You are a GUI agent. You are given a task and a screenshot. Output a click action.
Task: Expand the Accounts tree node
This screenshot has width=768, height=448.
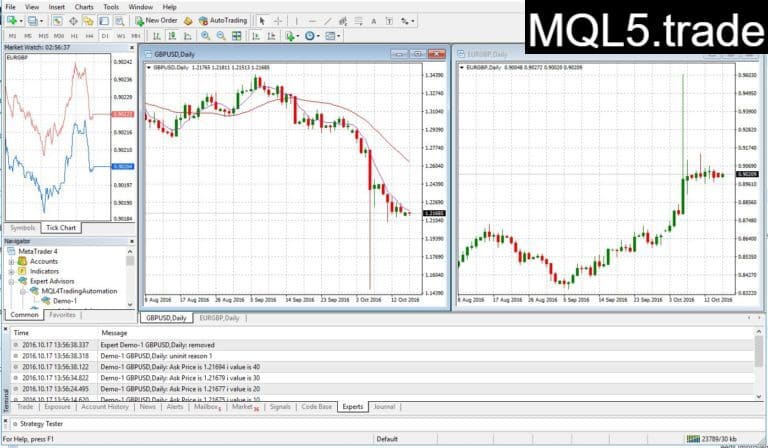(x=10, y=261)
